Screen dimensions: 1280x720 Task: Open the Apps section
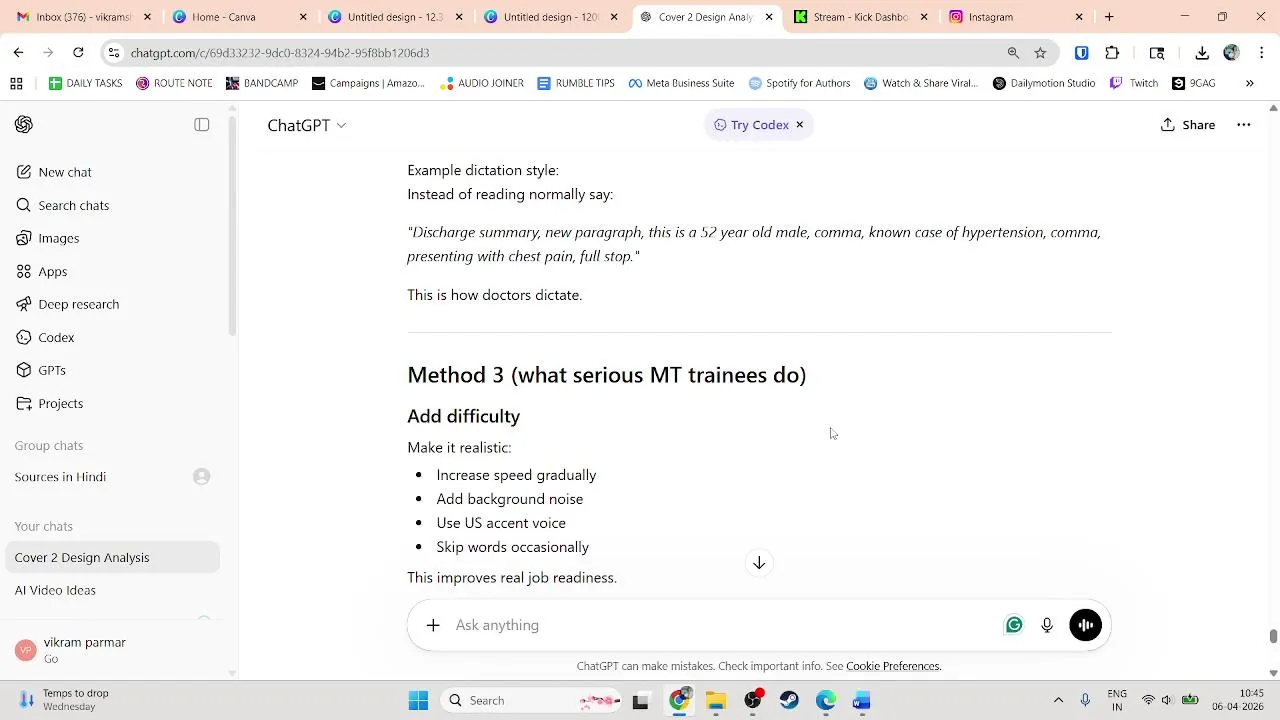[x=52, y=271]
